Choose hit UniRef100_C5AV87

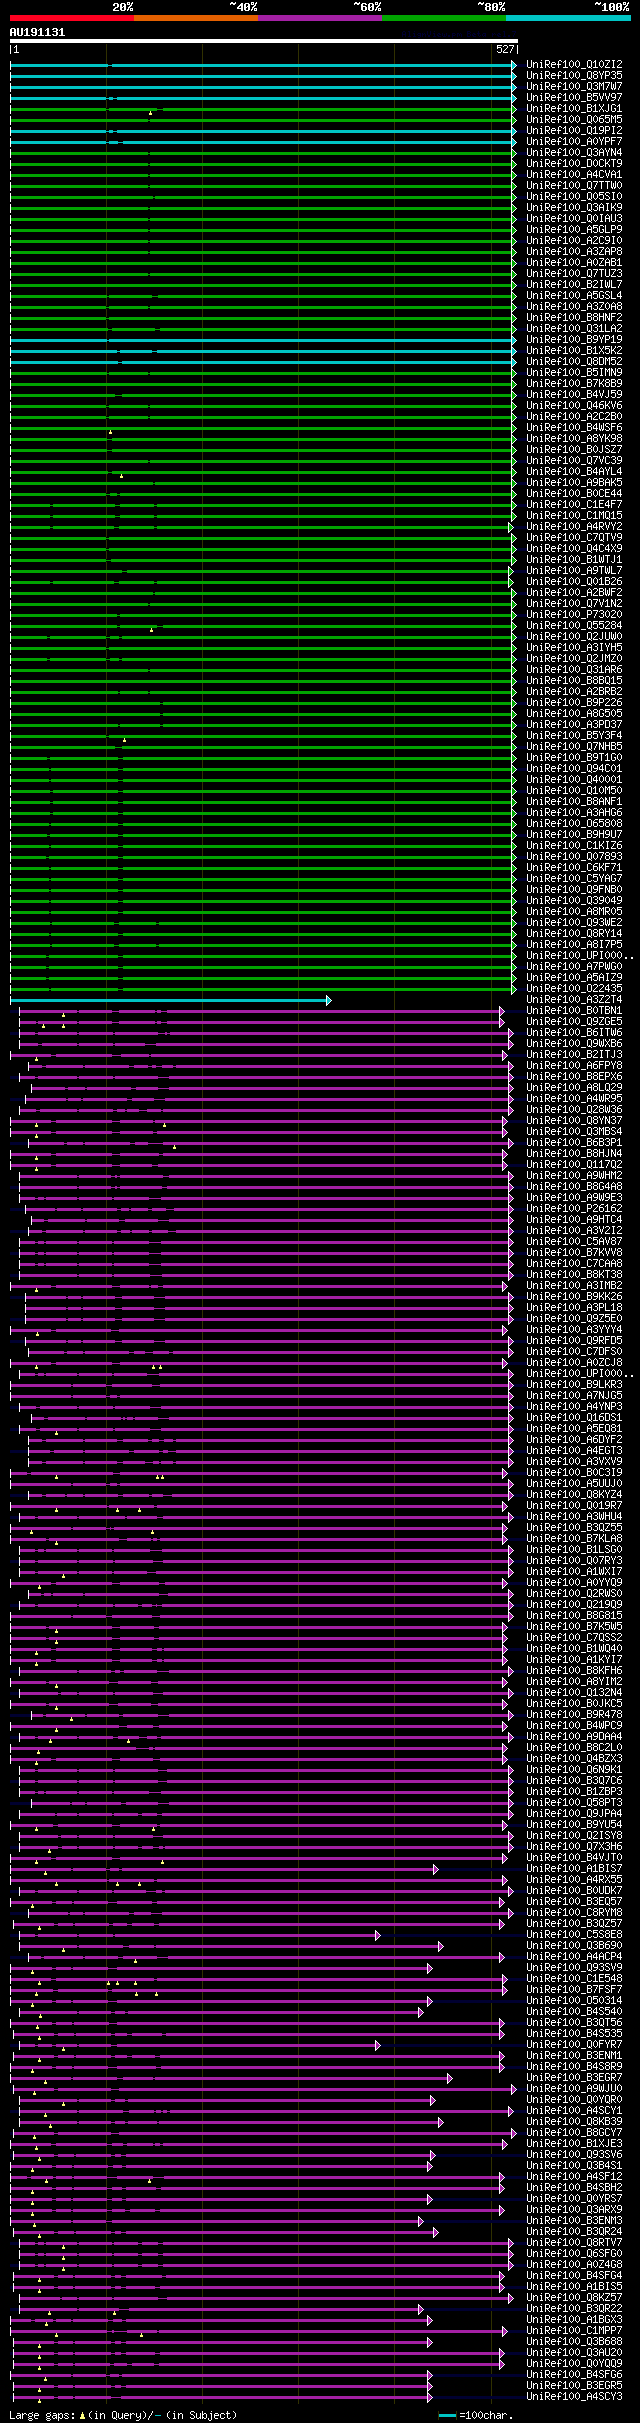pyautogui.click(x=574, y=1241)
